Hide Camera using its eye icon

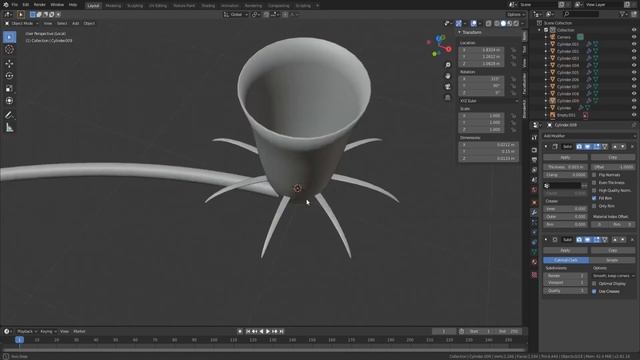(634, 37)
